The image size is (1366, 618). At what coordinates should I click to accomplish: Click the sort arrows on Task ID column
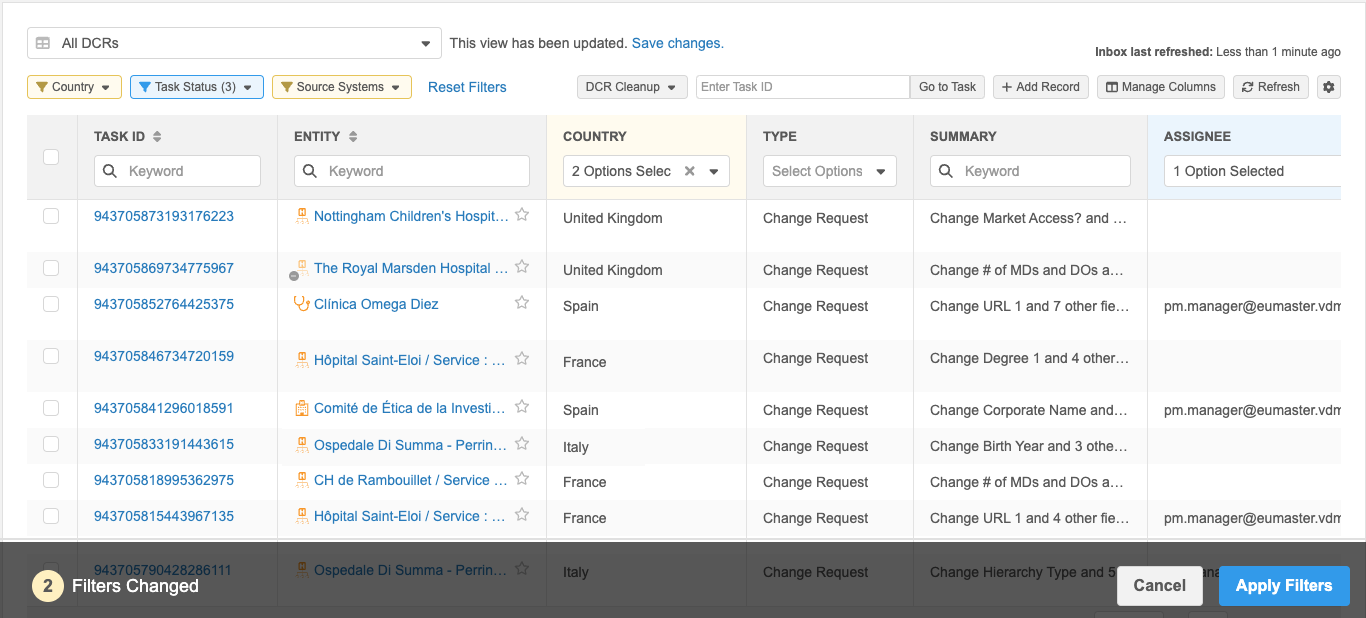coord(157,136)
